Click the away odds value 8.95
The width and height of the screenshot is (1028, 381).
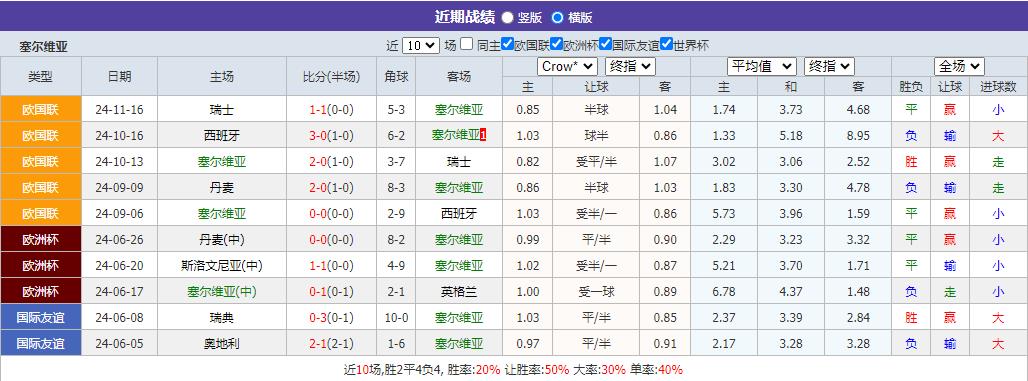click(858, 136)
